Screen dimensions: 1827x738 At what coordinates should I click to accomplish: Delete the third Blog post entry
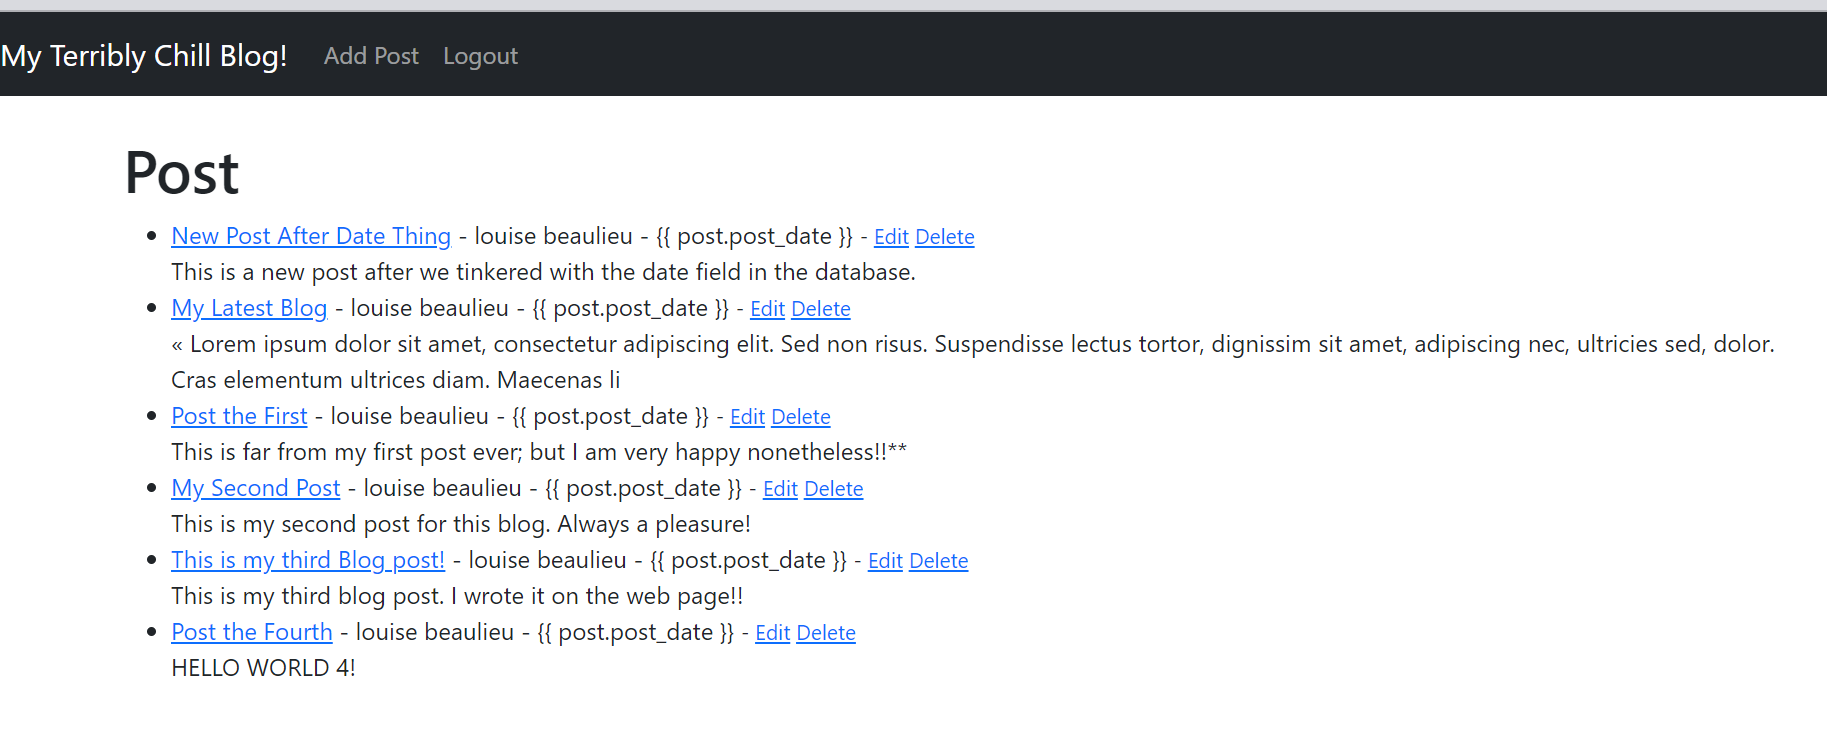(x=938, y=561)
